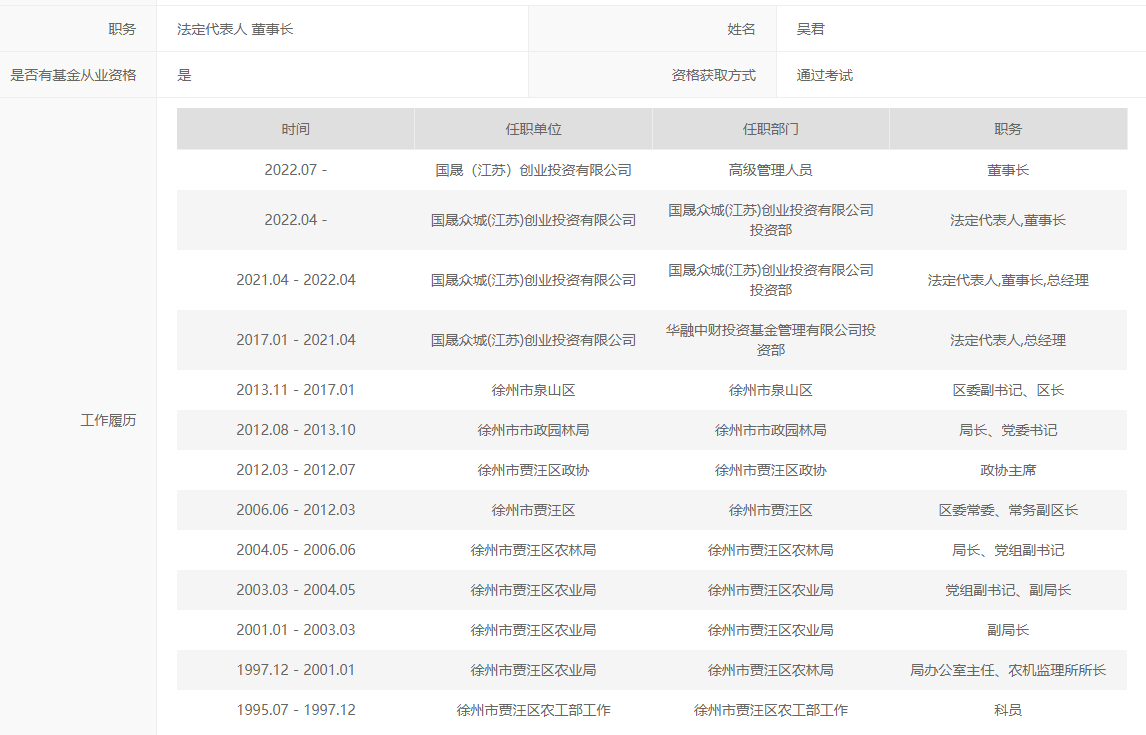Select the 通过考试 qualification value
This screenshot has height=735, width=1146.
pyautogui.click(x=824, y=75)
